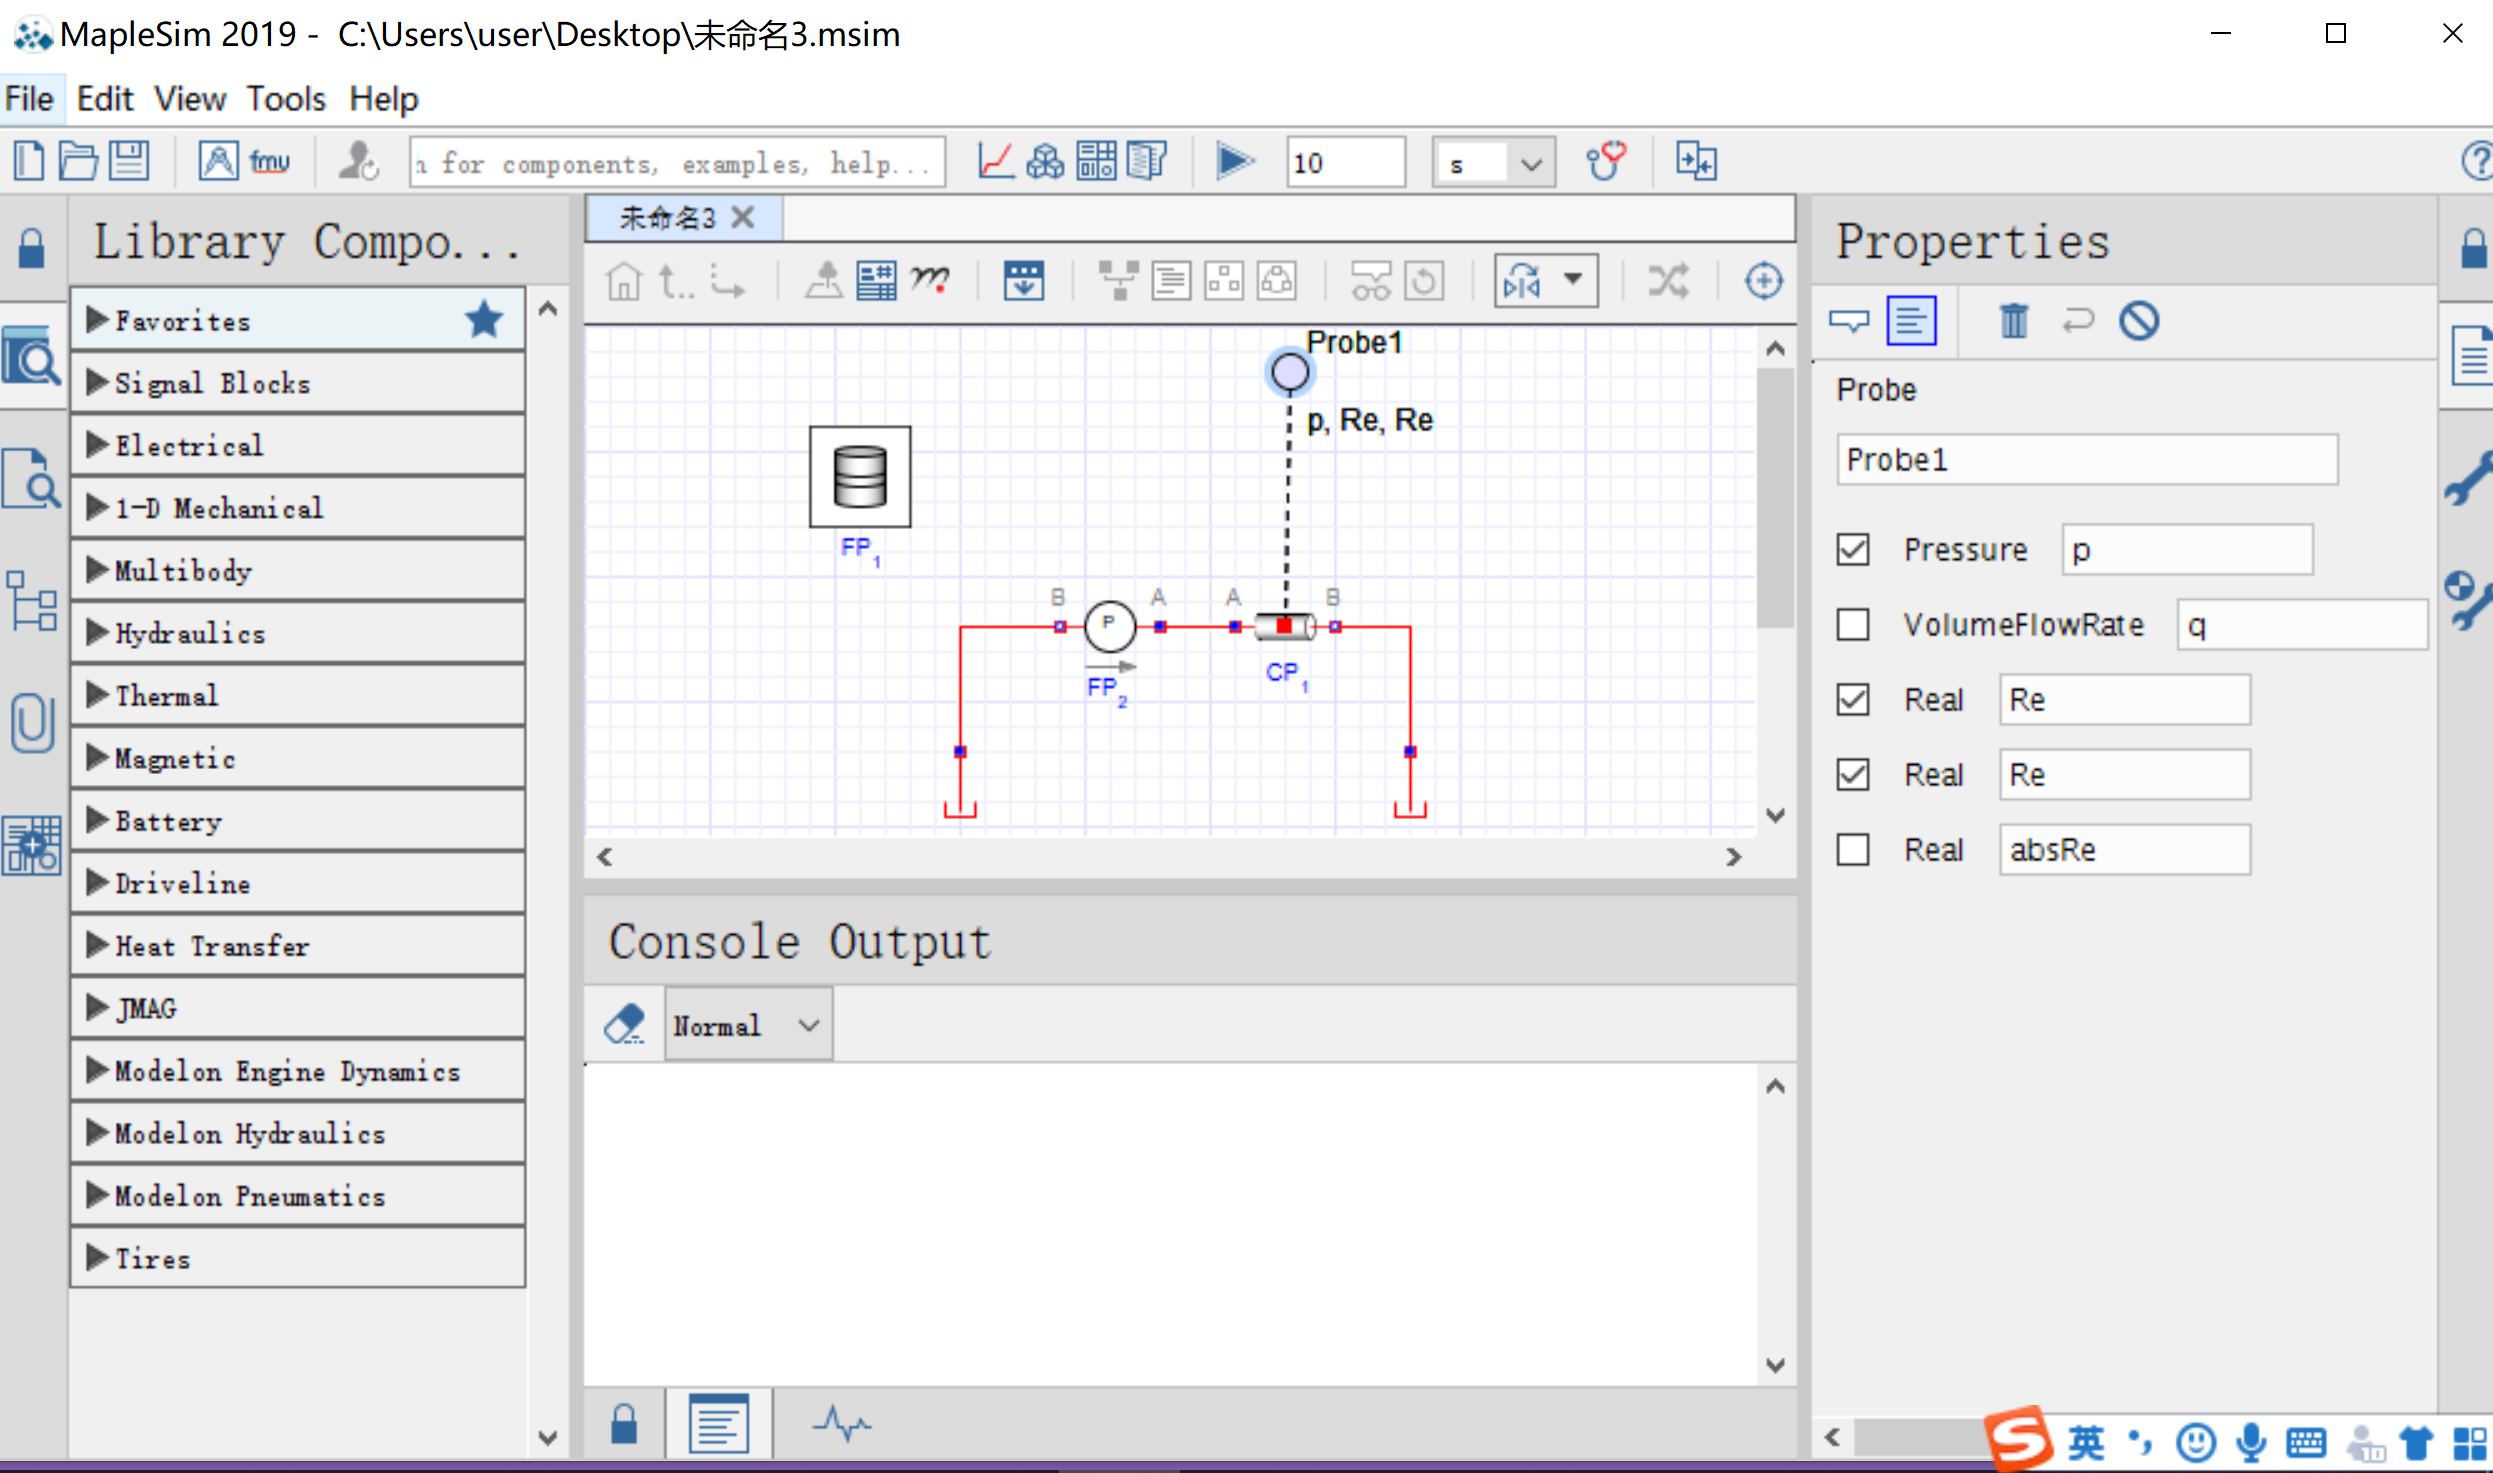Open the flip/mirror tool dropdown arrow
The width and height of the screenshot is (2493, 1473).
1573,279
